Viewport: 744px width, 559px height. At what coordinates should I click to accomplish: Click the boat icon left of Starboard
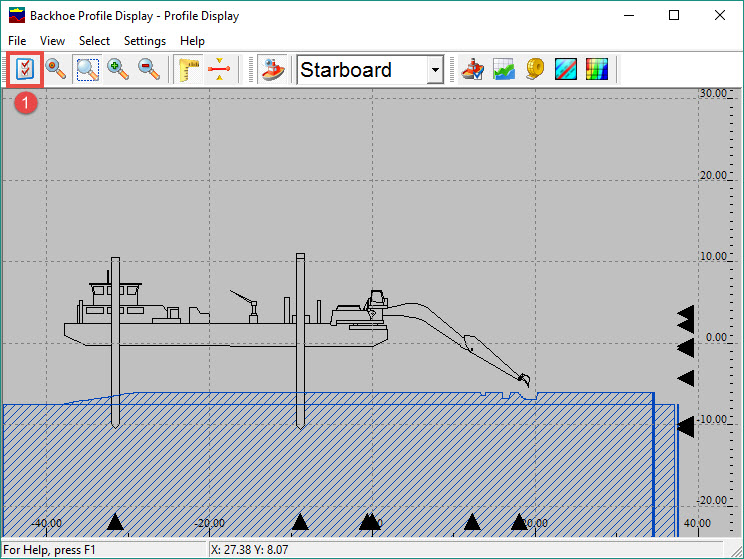point(272,70)
